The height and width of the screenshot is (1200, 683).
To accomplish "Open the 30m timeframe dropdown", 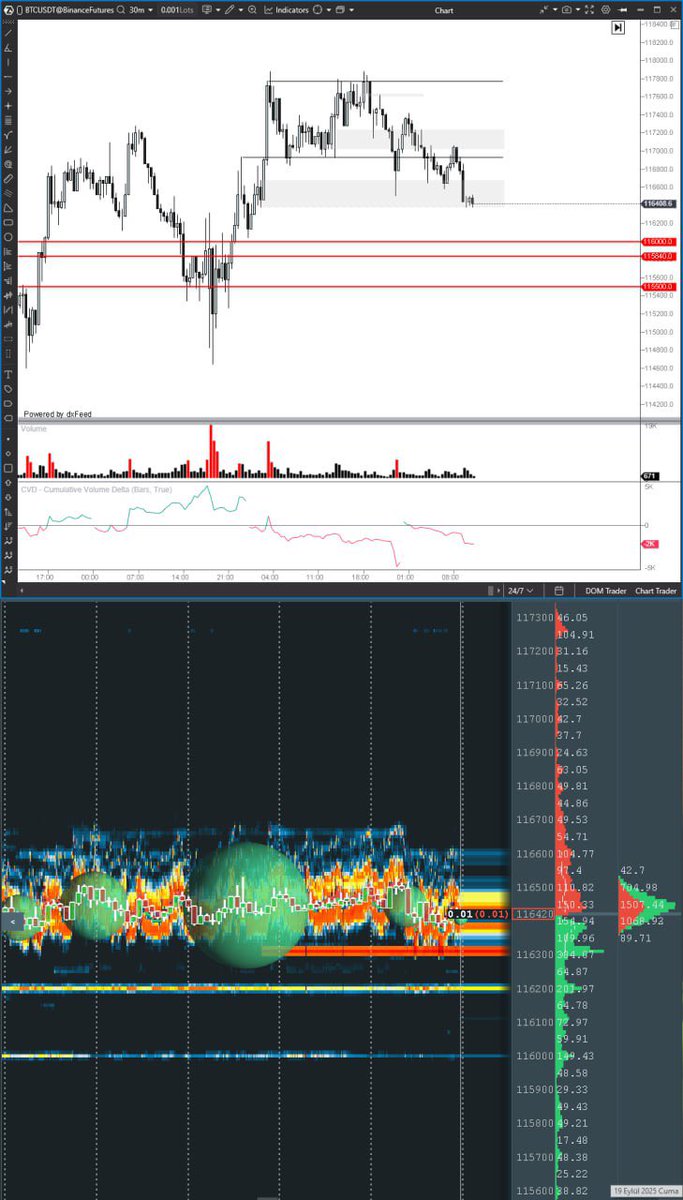I will coord(141,9).
